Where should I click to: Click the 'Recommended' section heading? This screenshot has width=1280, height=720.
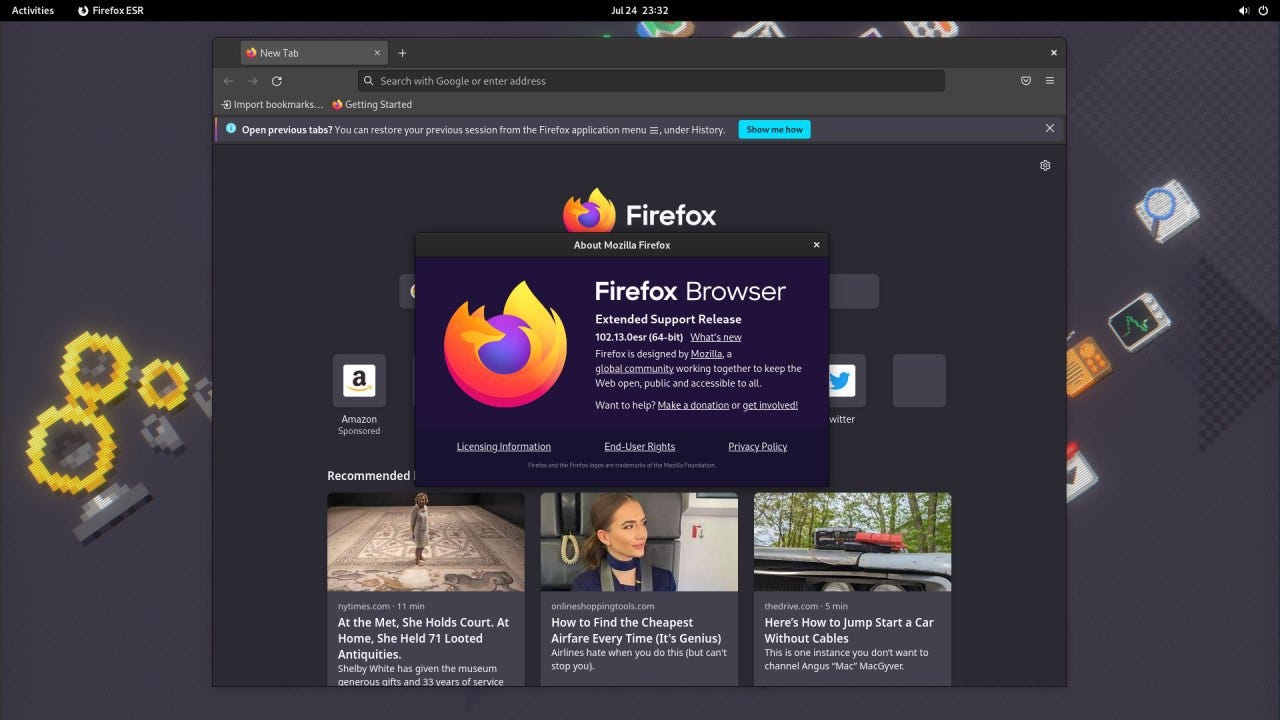click(x=369, y=476)
